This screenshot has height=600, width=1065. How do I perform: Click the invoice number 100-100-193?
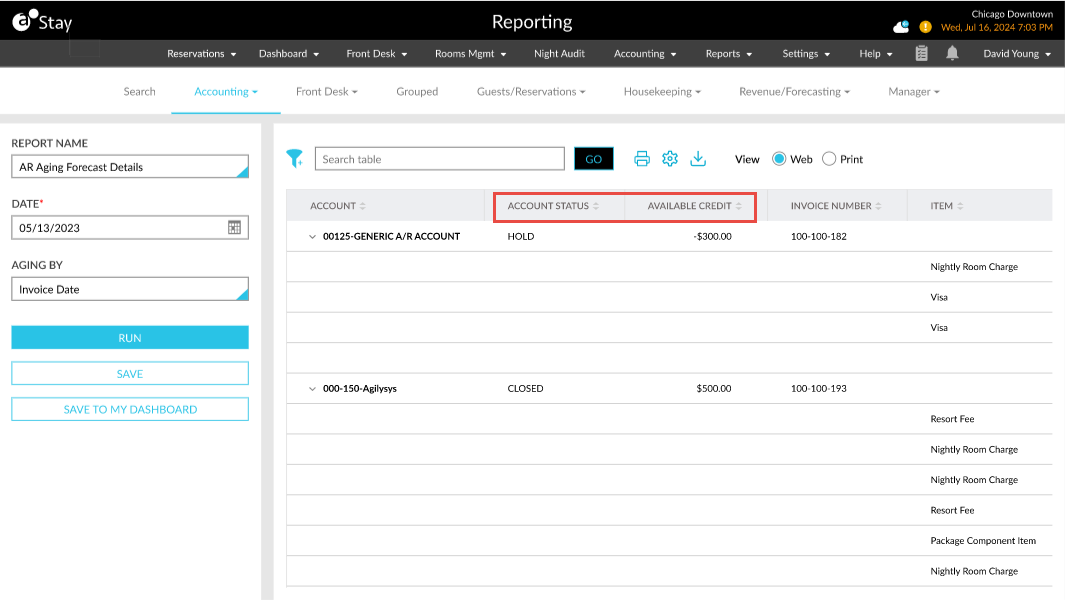pos(818,389)
